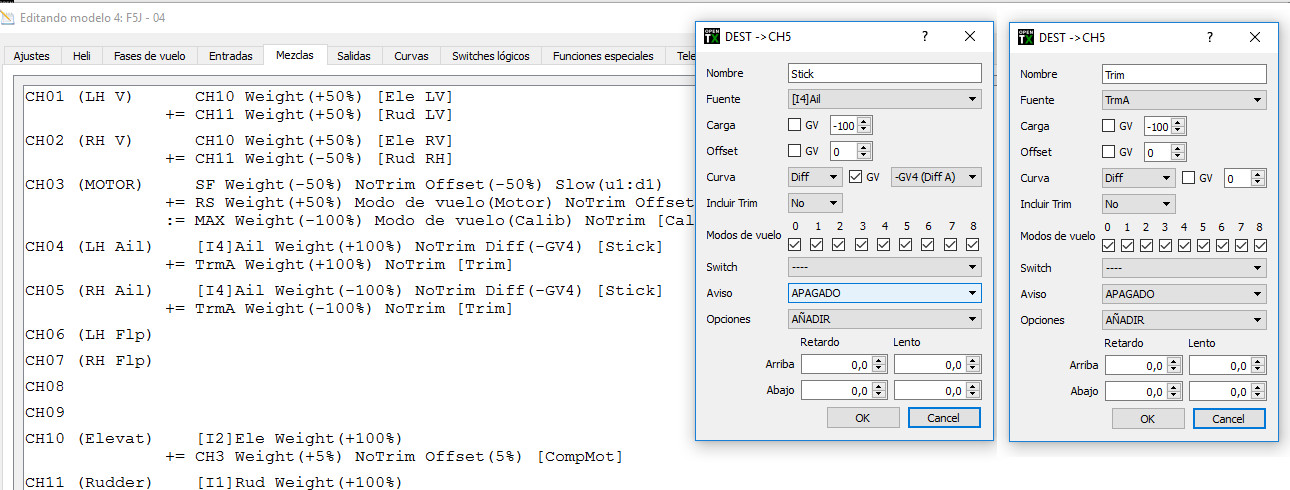This screenshot has width=1290, height=490.
Task: Click the OpenTX icon in Stick dialog title bar
Action: (712, 37)
